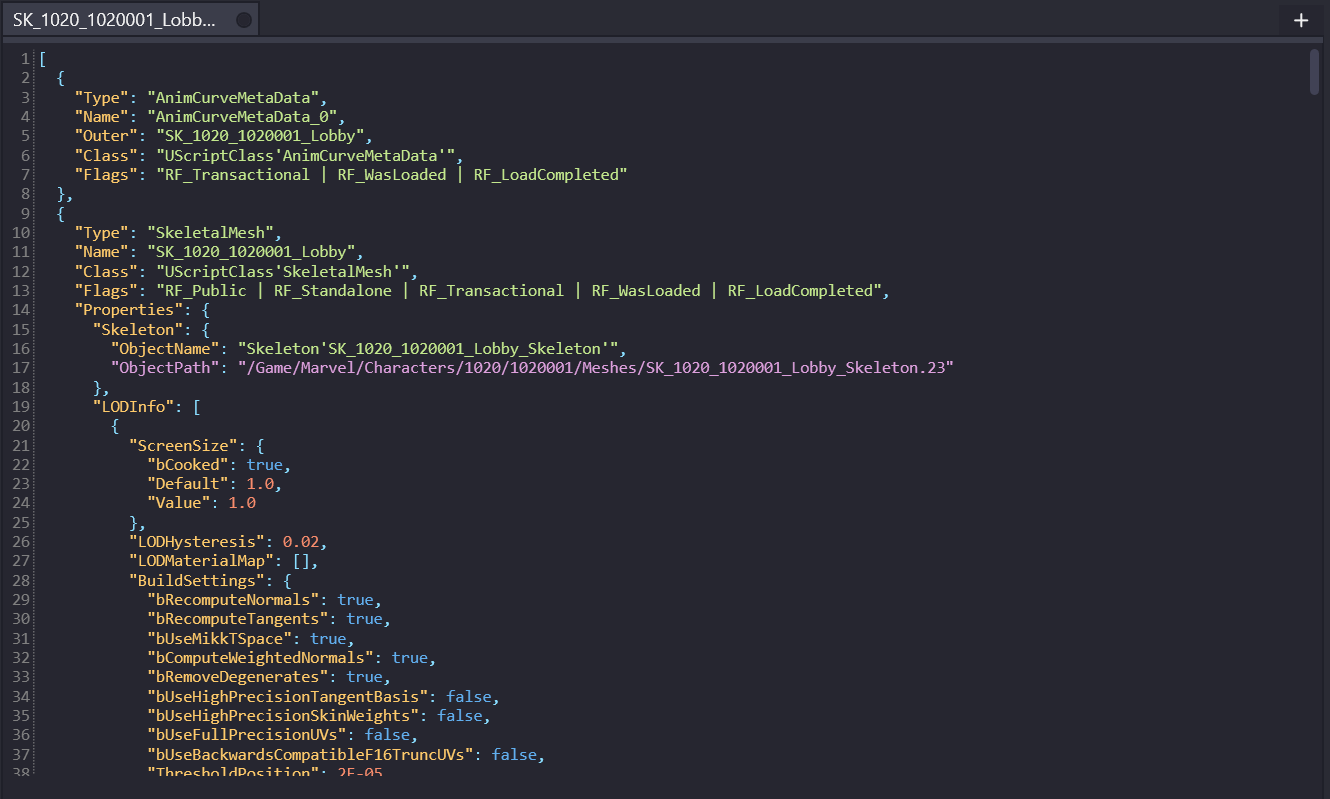Screen dimensions: 1330x799
Task: Click the "LODHysteresis" key
Action: pyautogui.click(x=197, y=541)
